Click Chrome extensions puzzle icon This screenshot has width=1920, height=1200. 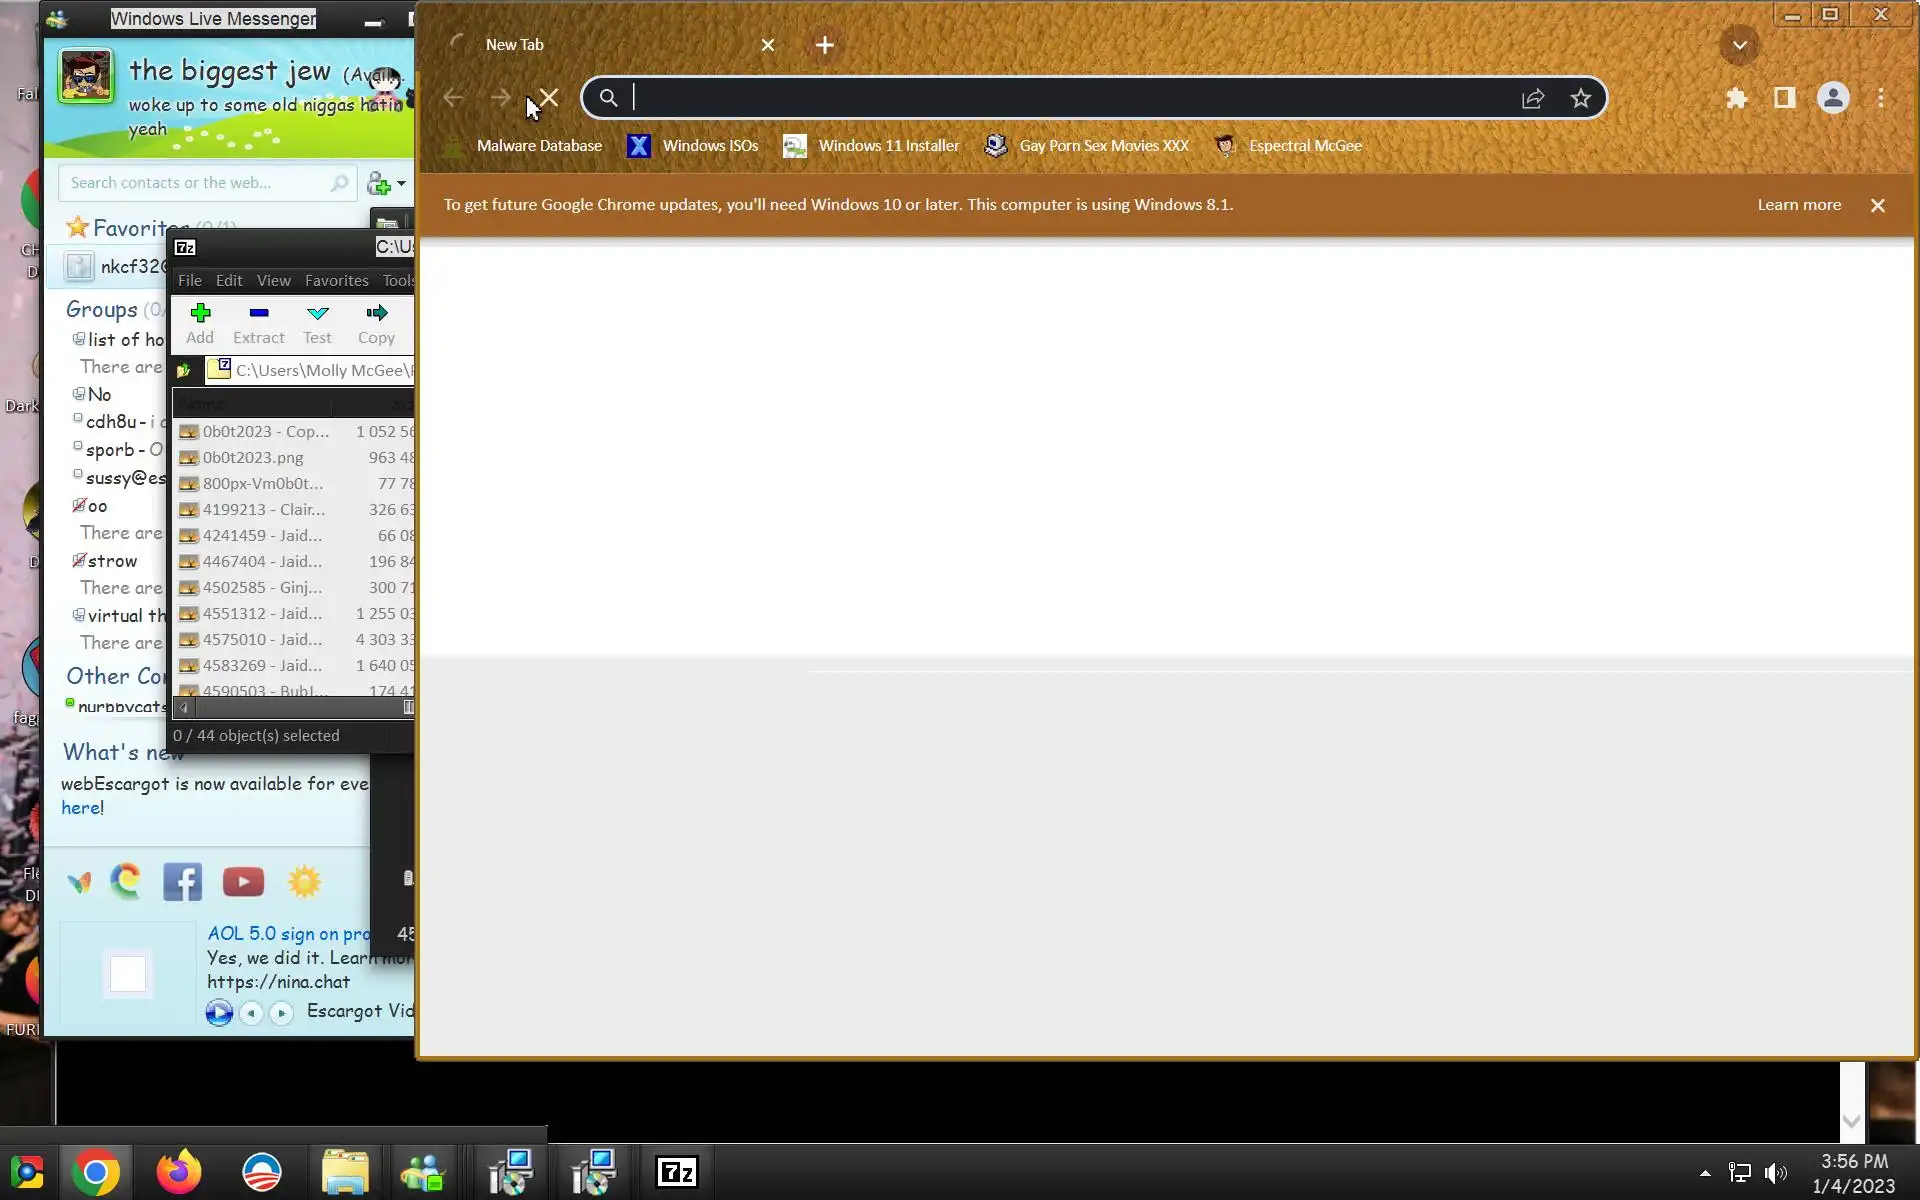point(1737,98)
